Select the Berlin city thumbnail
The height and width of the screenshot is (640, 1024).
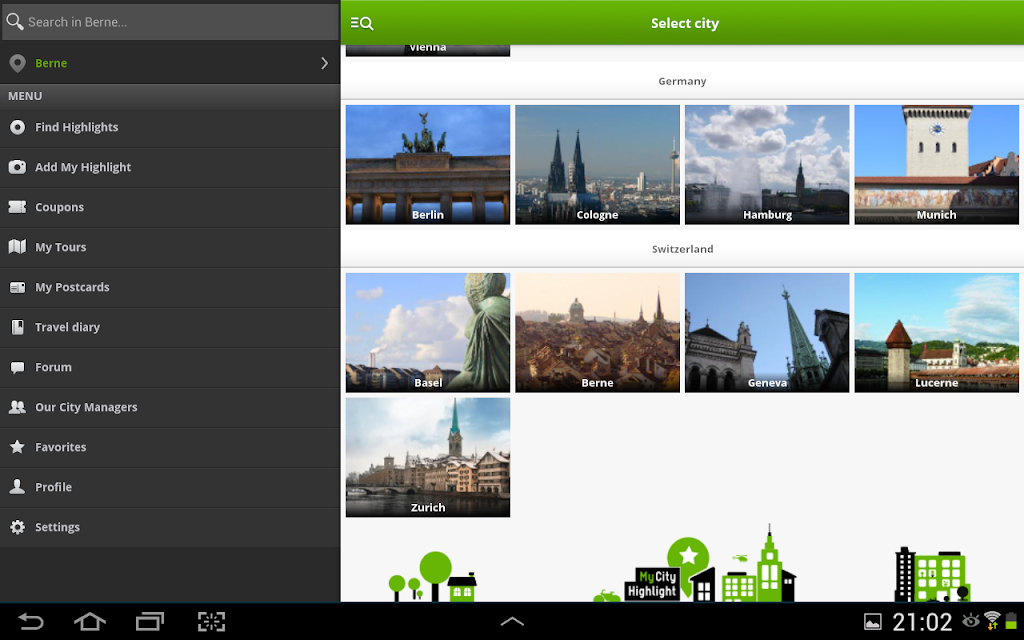click(428, 165)
